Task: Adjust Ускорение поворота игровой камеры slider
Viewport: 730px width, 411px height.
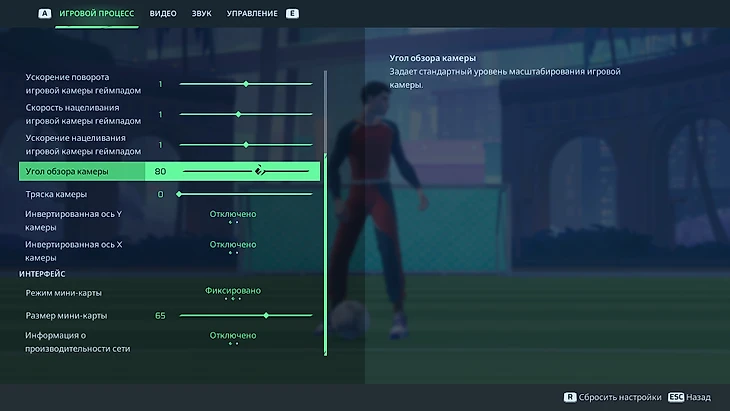Action: point(246,84)
